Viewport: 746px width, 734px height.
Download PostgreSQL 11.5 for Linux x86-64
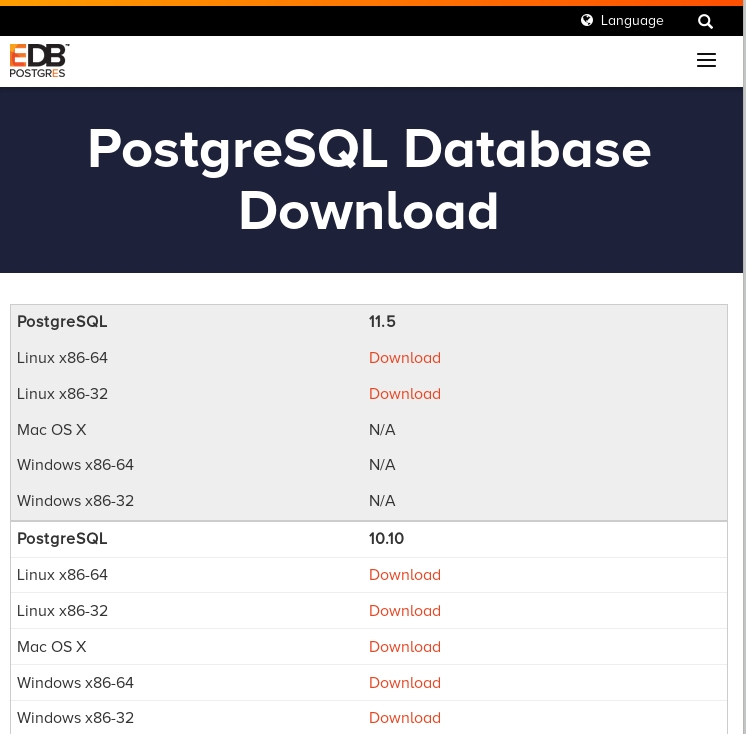(x=404, y=358)
